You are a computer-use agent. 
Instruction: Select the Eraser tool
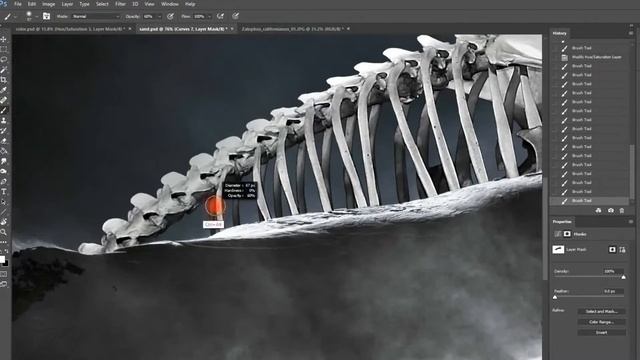click(x=4, y=141)
